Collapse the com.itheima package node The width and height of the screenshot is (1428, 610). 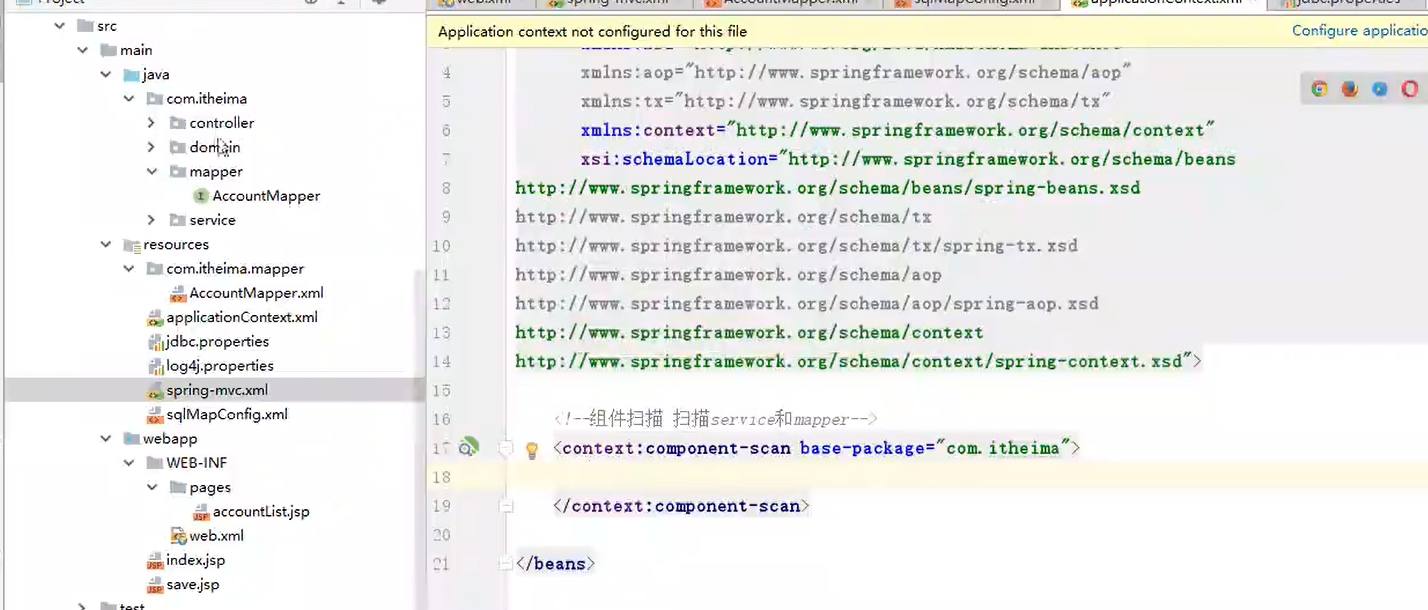128,98
